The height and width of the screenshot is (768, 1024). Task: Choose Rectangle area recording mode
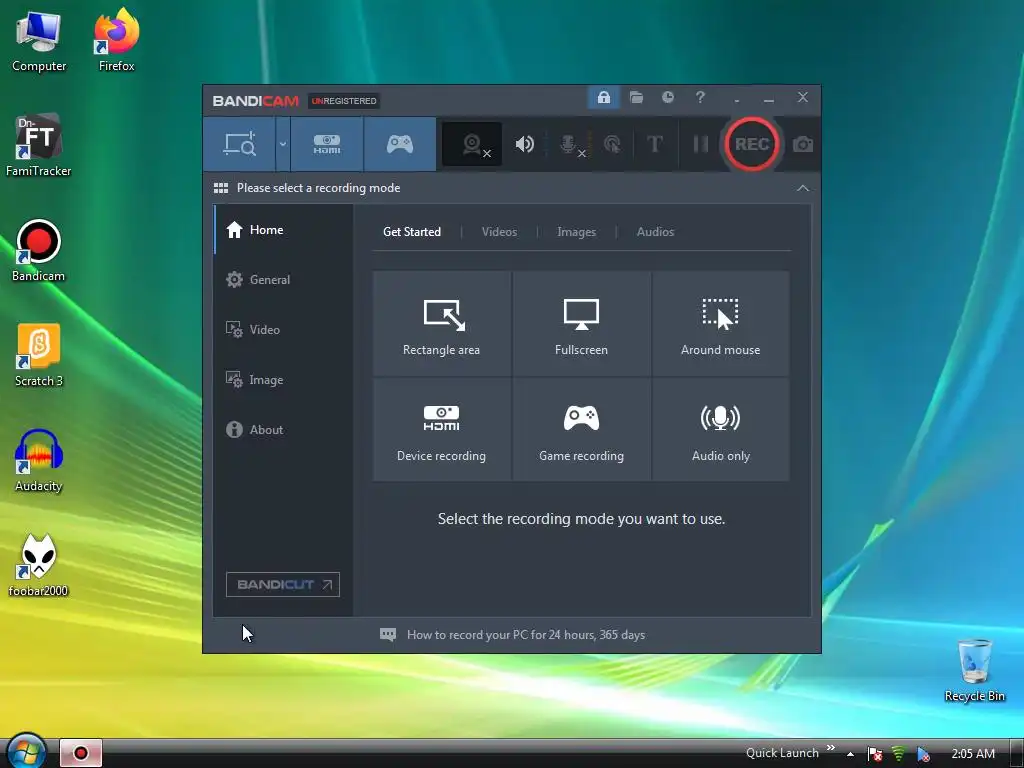click(441, 324)
